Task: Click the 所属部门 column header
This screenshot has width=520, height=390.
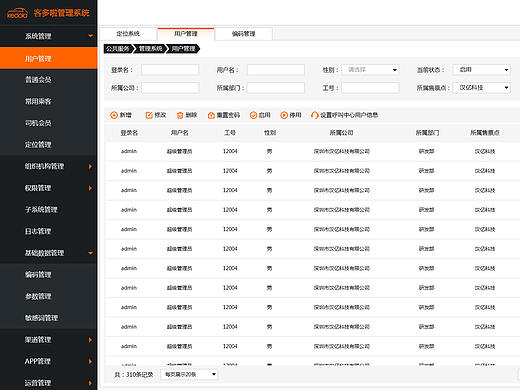Action: click(x=427, y=133)
